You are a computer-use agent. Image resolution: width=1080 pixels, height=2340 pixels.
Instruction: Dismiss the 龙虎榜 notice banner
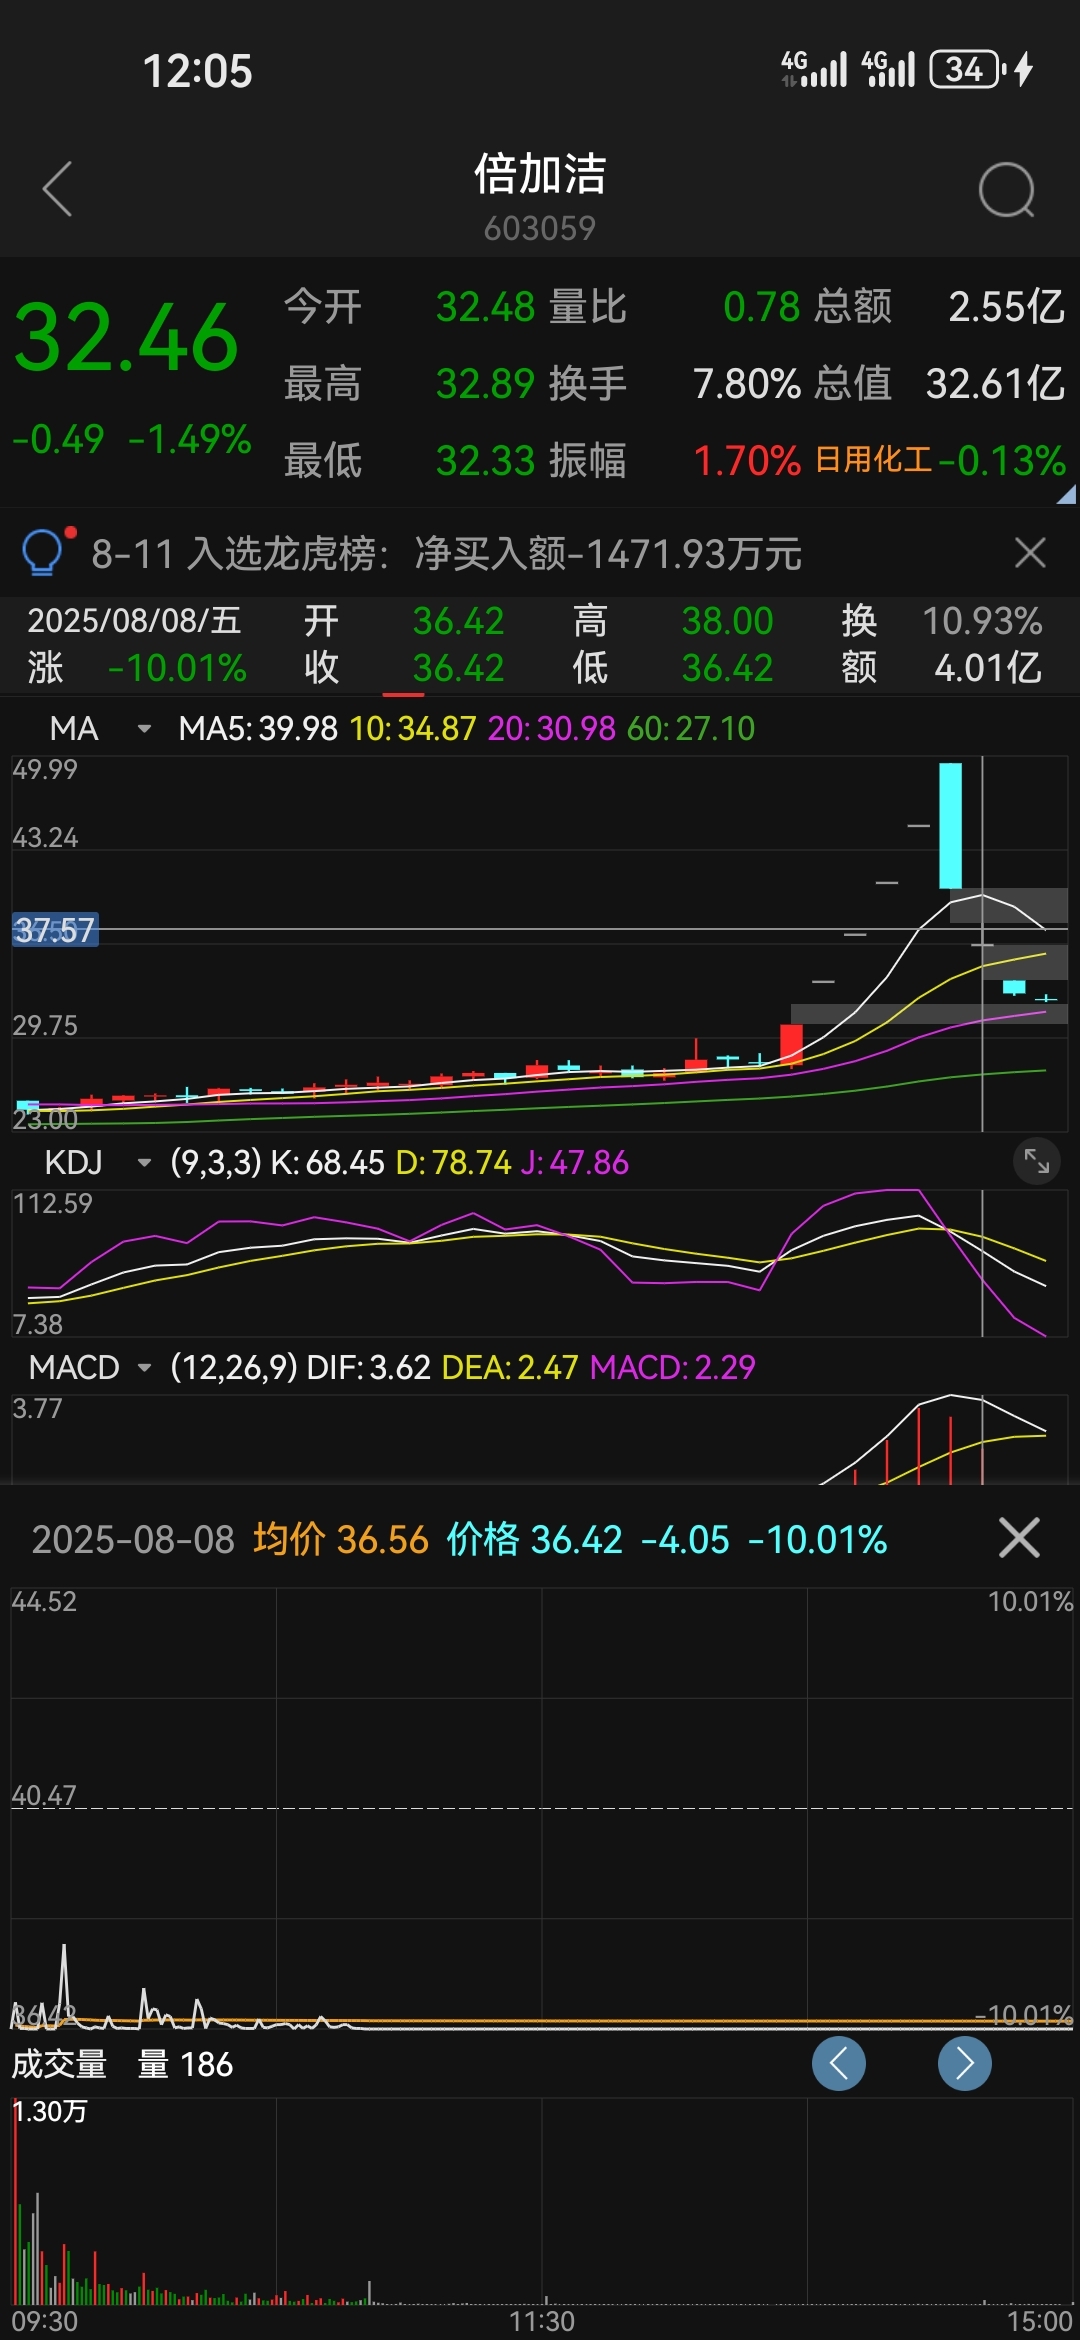(x=1030, y=552)
